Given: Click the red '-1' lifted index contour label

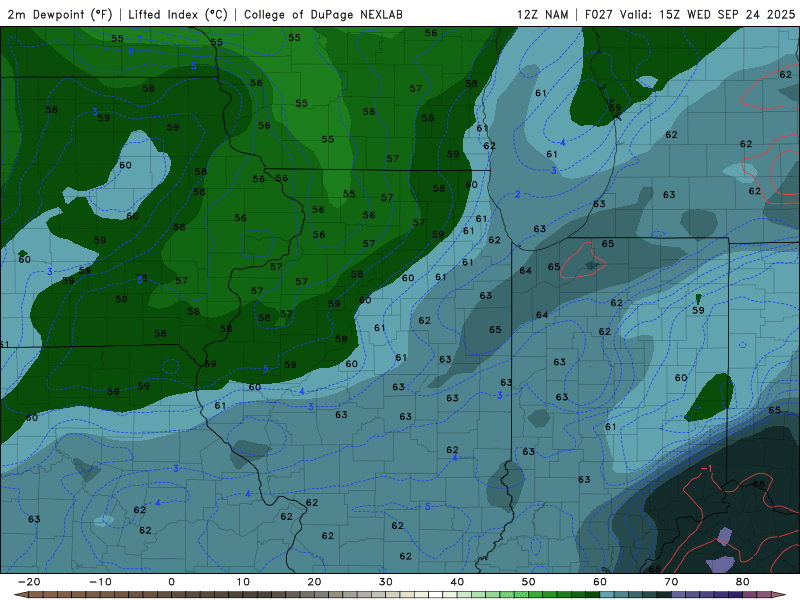Looking at the screenshot, I should [707, 468].
